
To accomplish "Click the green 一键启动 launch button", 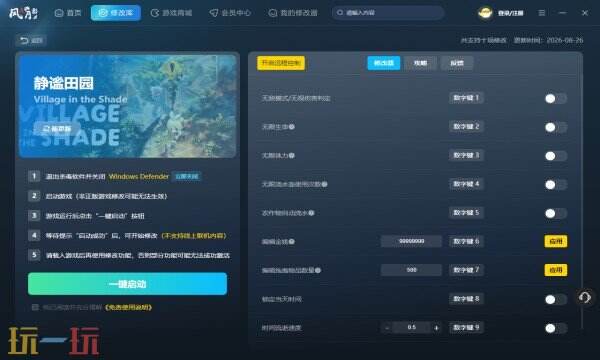I will coord(127,284).
